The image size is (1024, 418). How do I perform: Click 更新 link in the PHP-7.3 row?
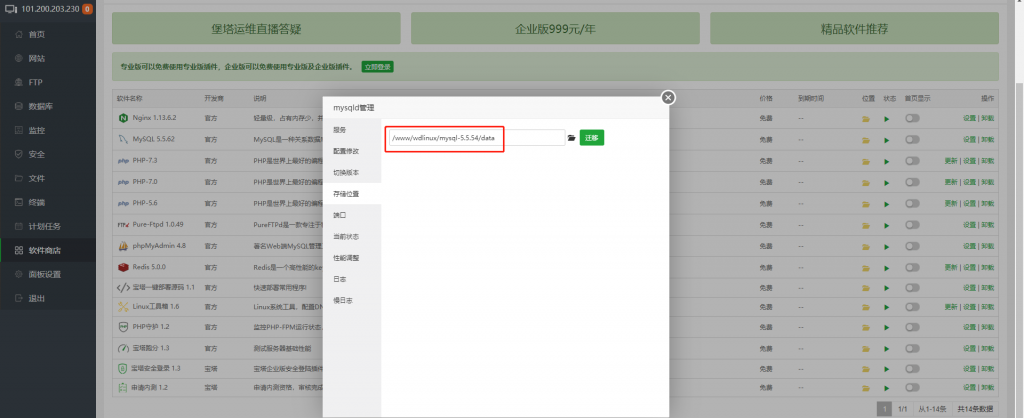click(x=950, y=161)
